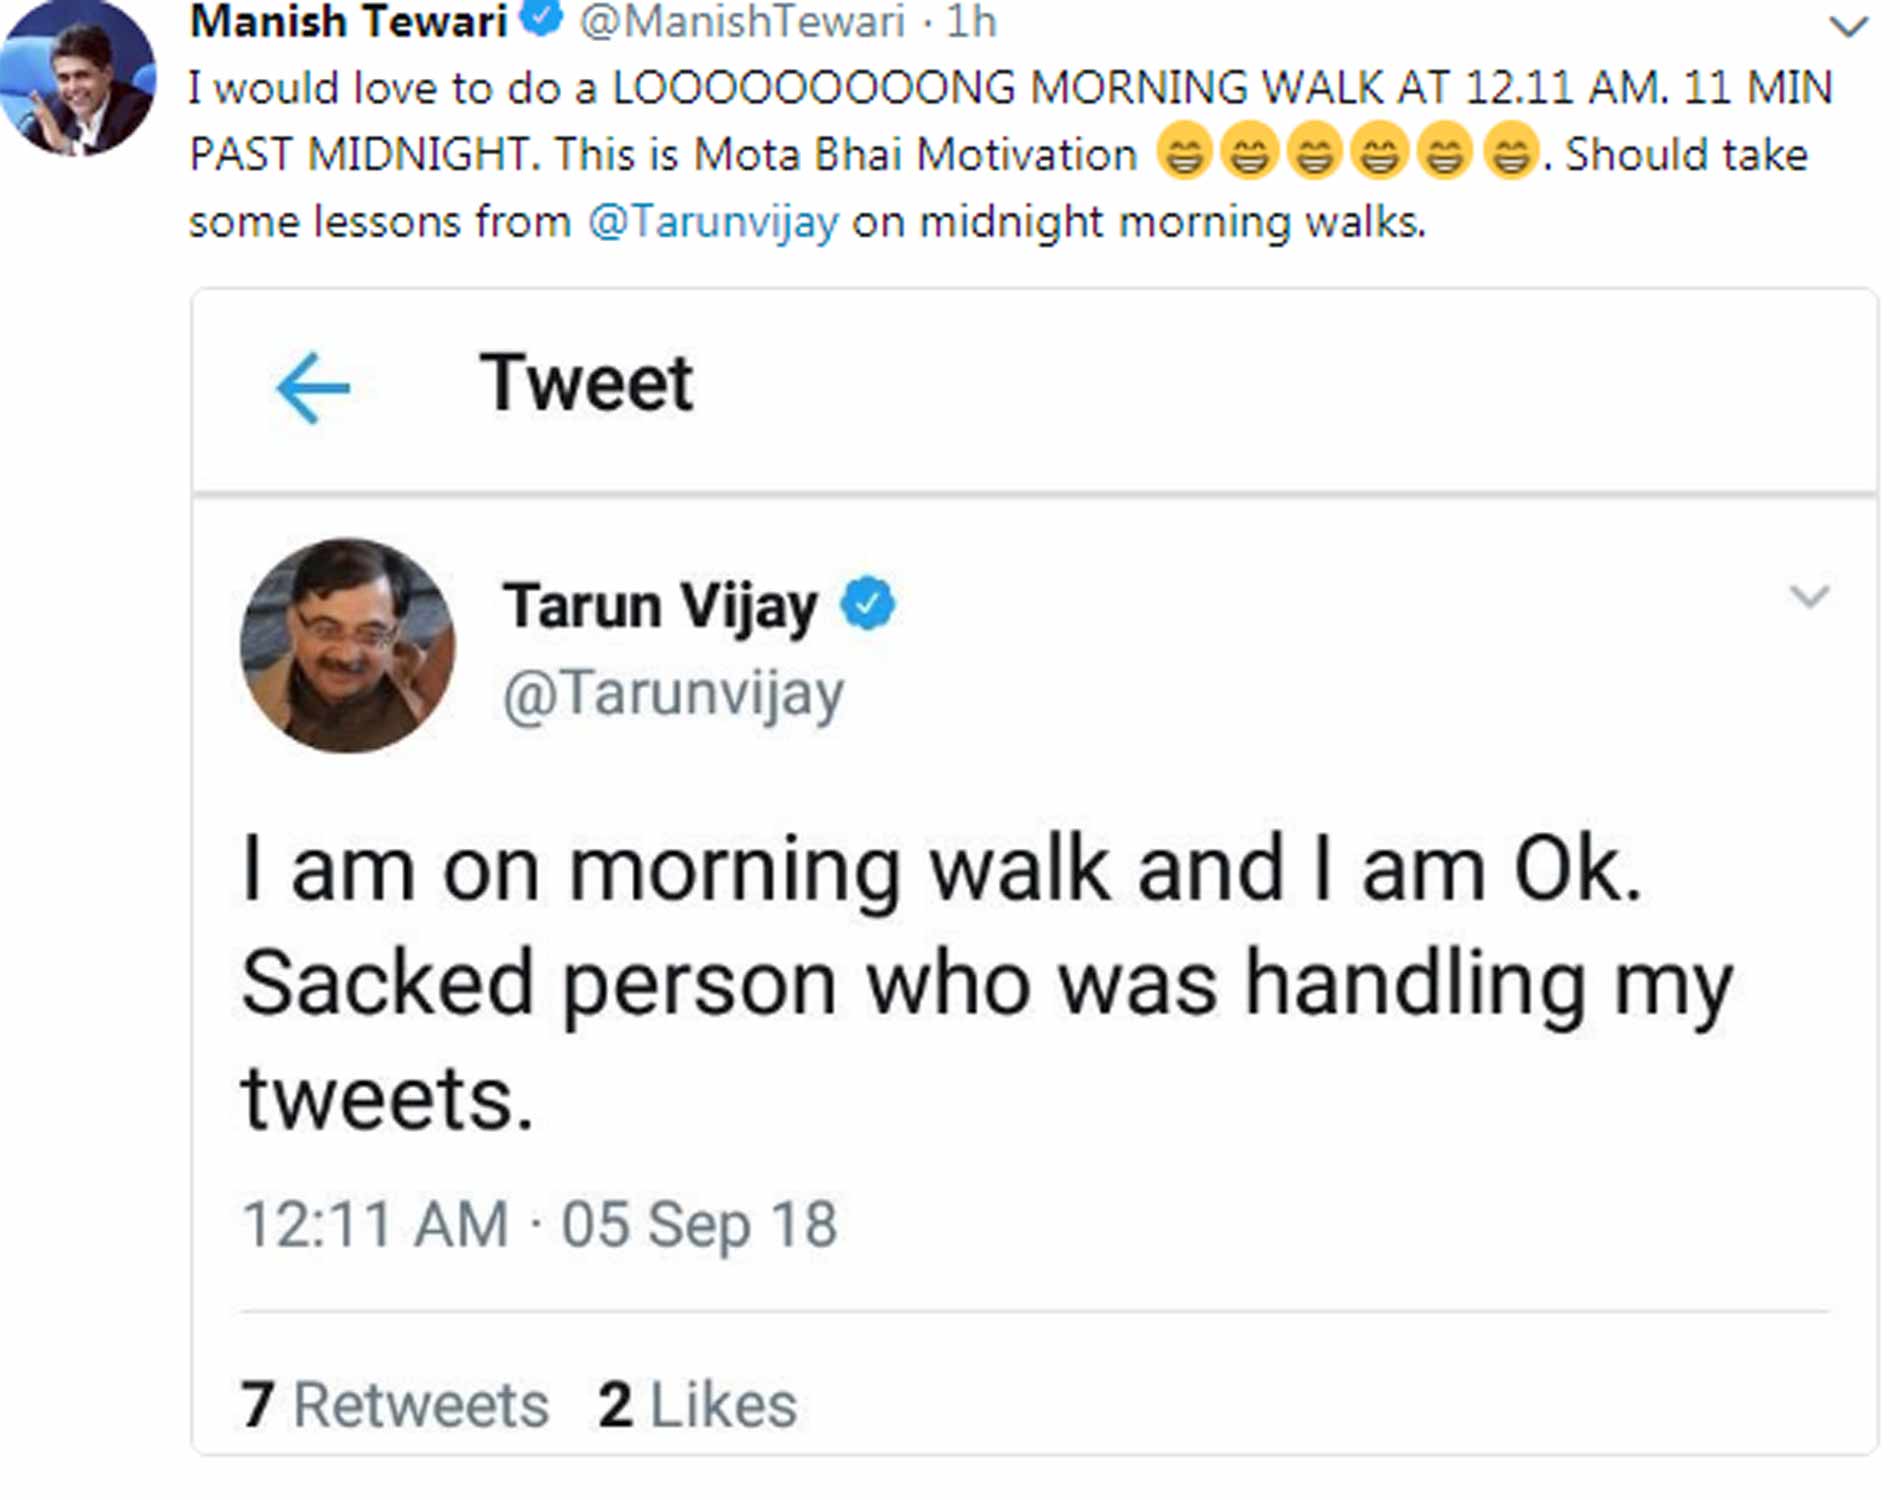Screen dimensions: 1900x1500
Task: Click Manish Tewari's display name
Action: coord(348,18)
